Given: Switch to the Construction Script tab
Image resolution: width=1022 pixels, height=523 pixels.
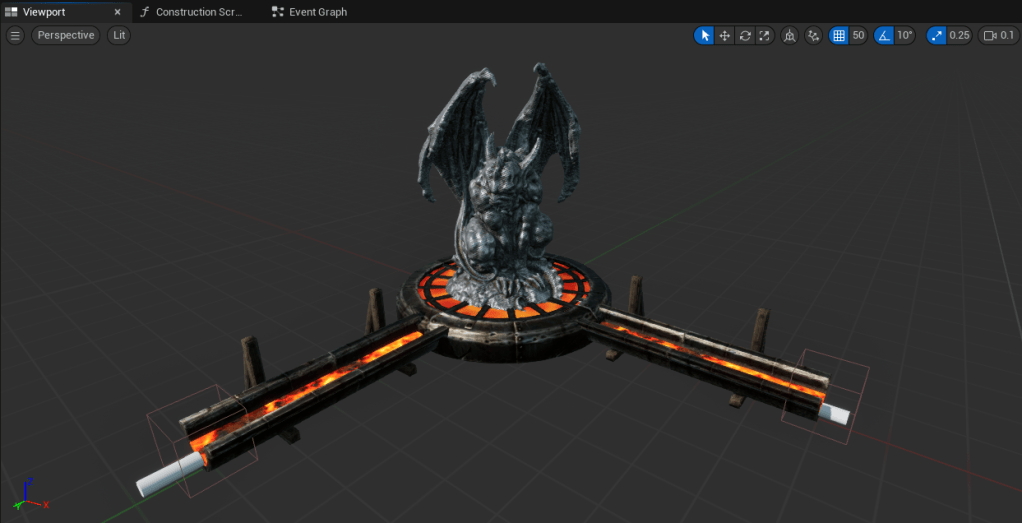Looking at the screenshot, I should 195,12.
